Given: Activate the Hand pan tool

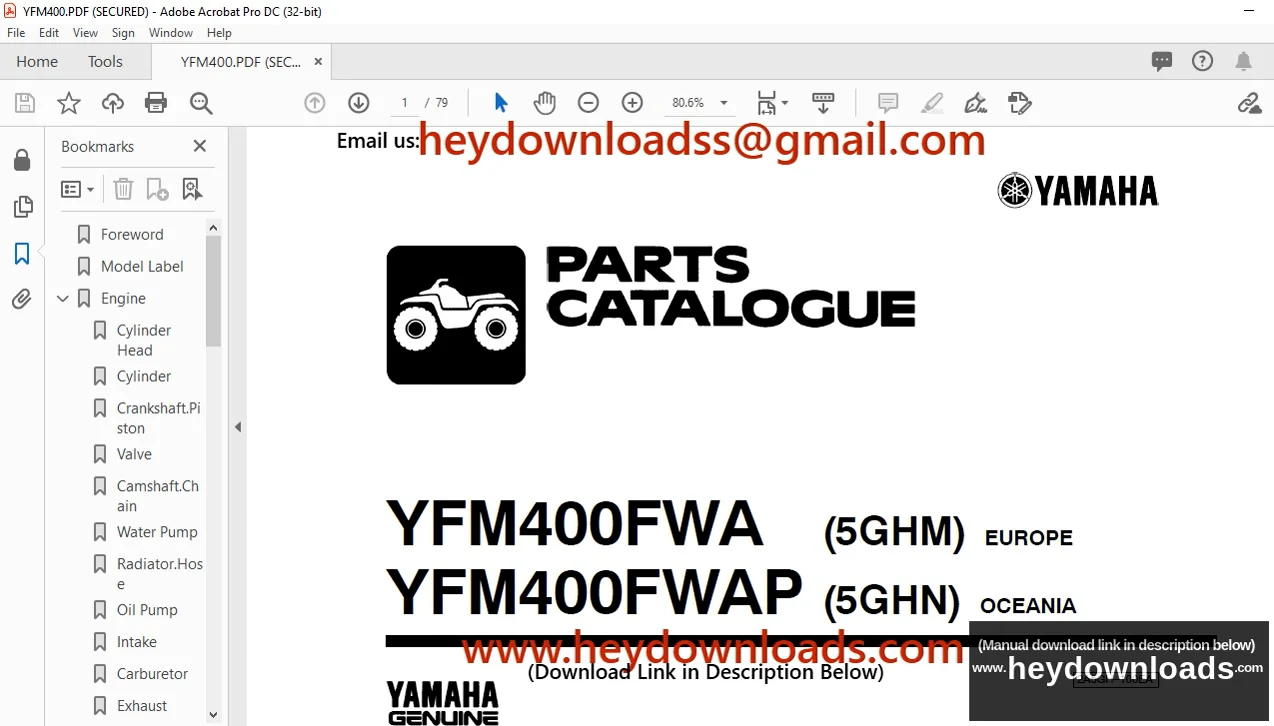Looking at the screenshot, I should pos(544,103).
